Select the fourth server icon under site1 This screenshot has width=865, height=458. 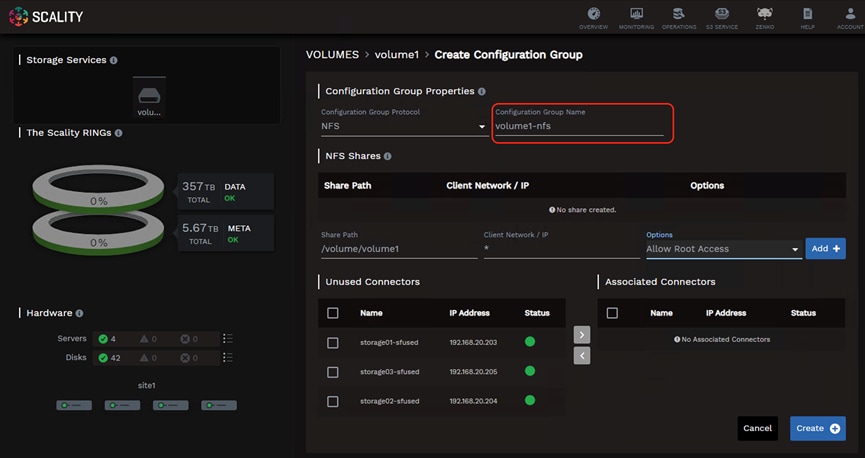click(x=219, y=406)
